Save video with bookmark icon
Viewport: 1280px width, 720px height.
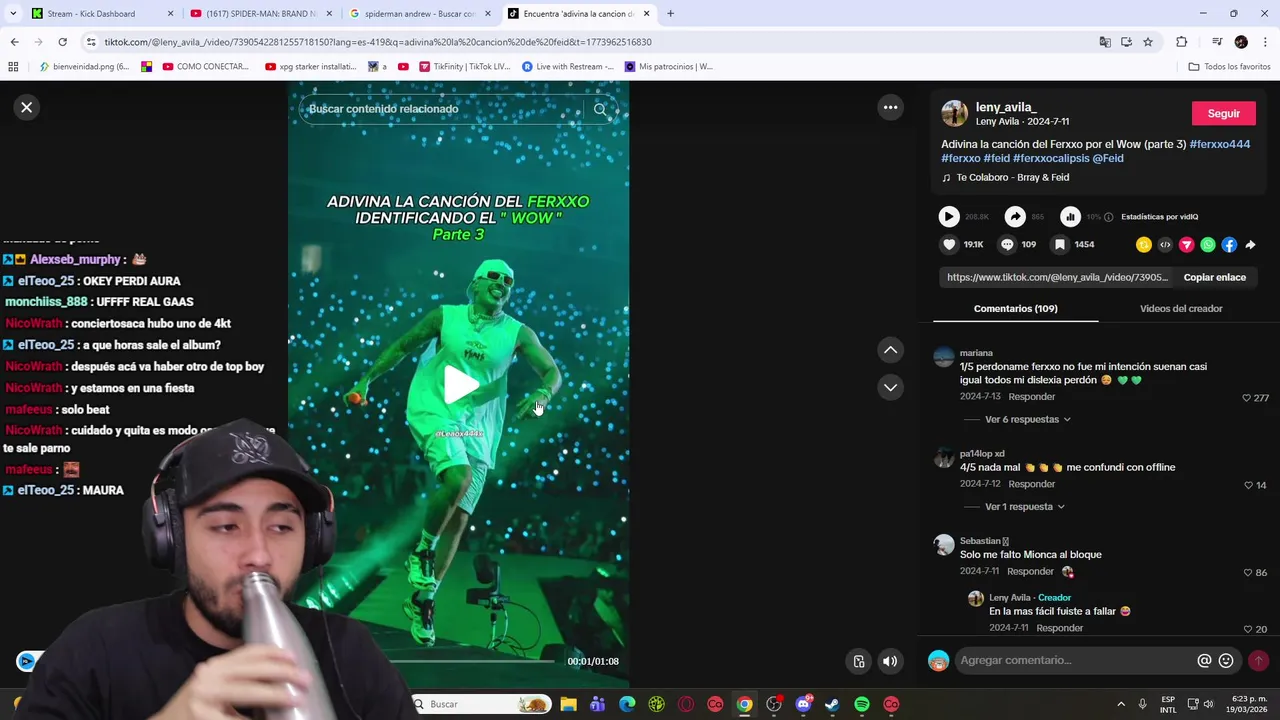[1059, 244]
